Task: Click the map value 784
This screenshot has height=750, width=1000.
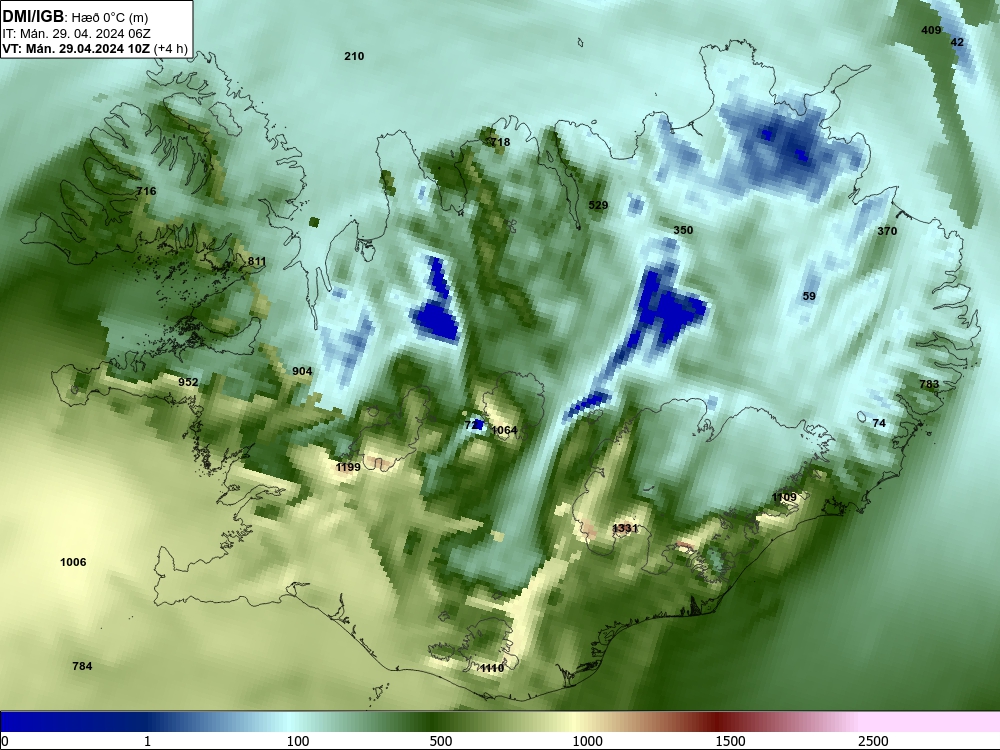Action: 82,666
